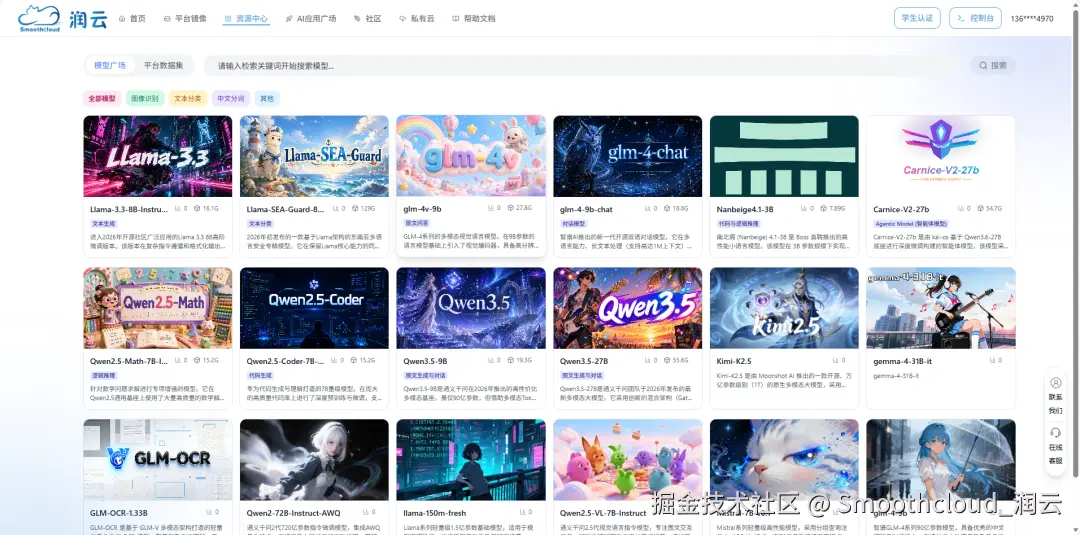Open the Llama-3.3 model cover image
The width and height of the screenshot is (1080, 535).
click(158, 156)
